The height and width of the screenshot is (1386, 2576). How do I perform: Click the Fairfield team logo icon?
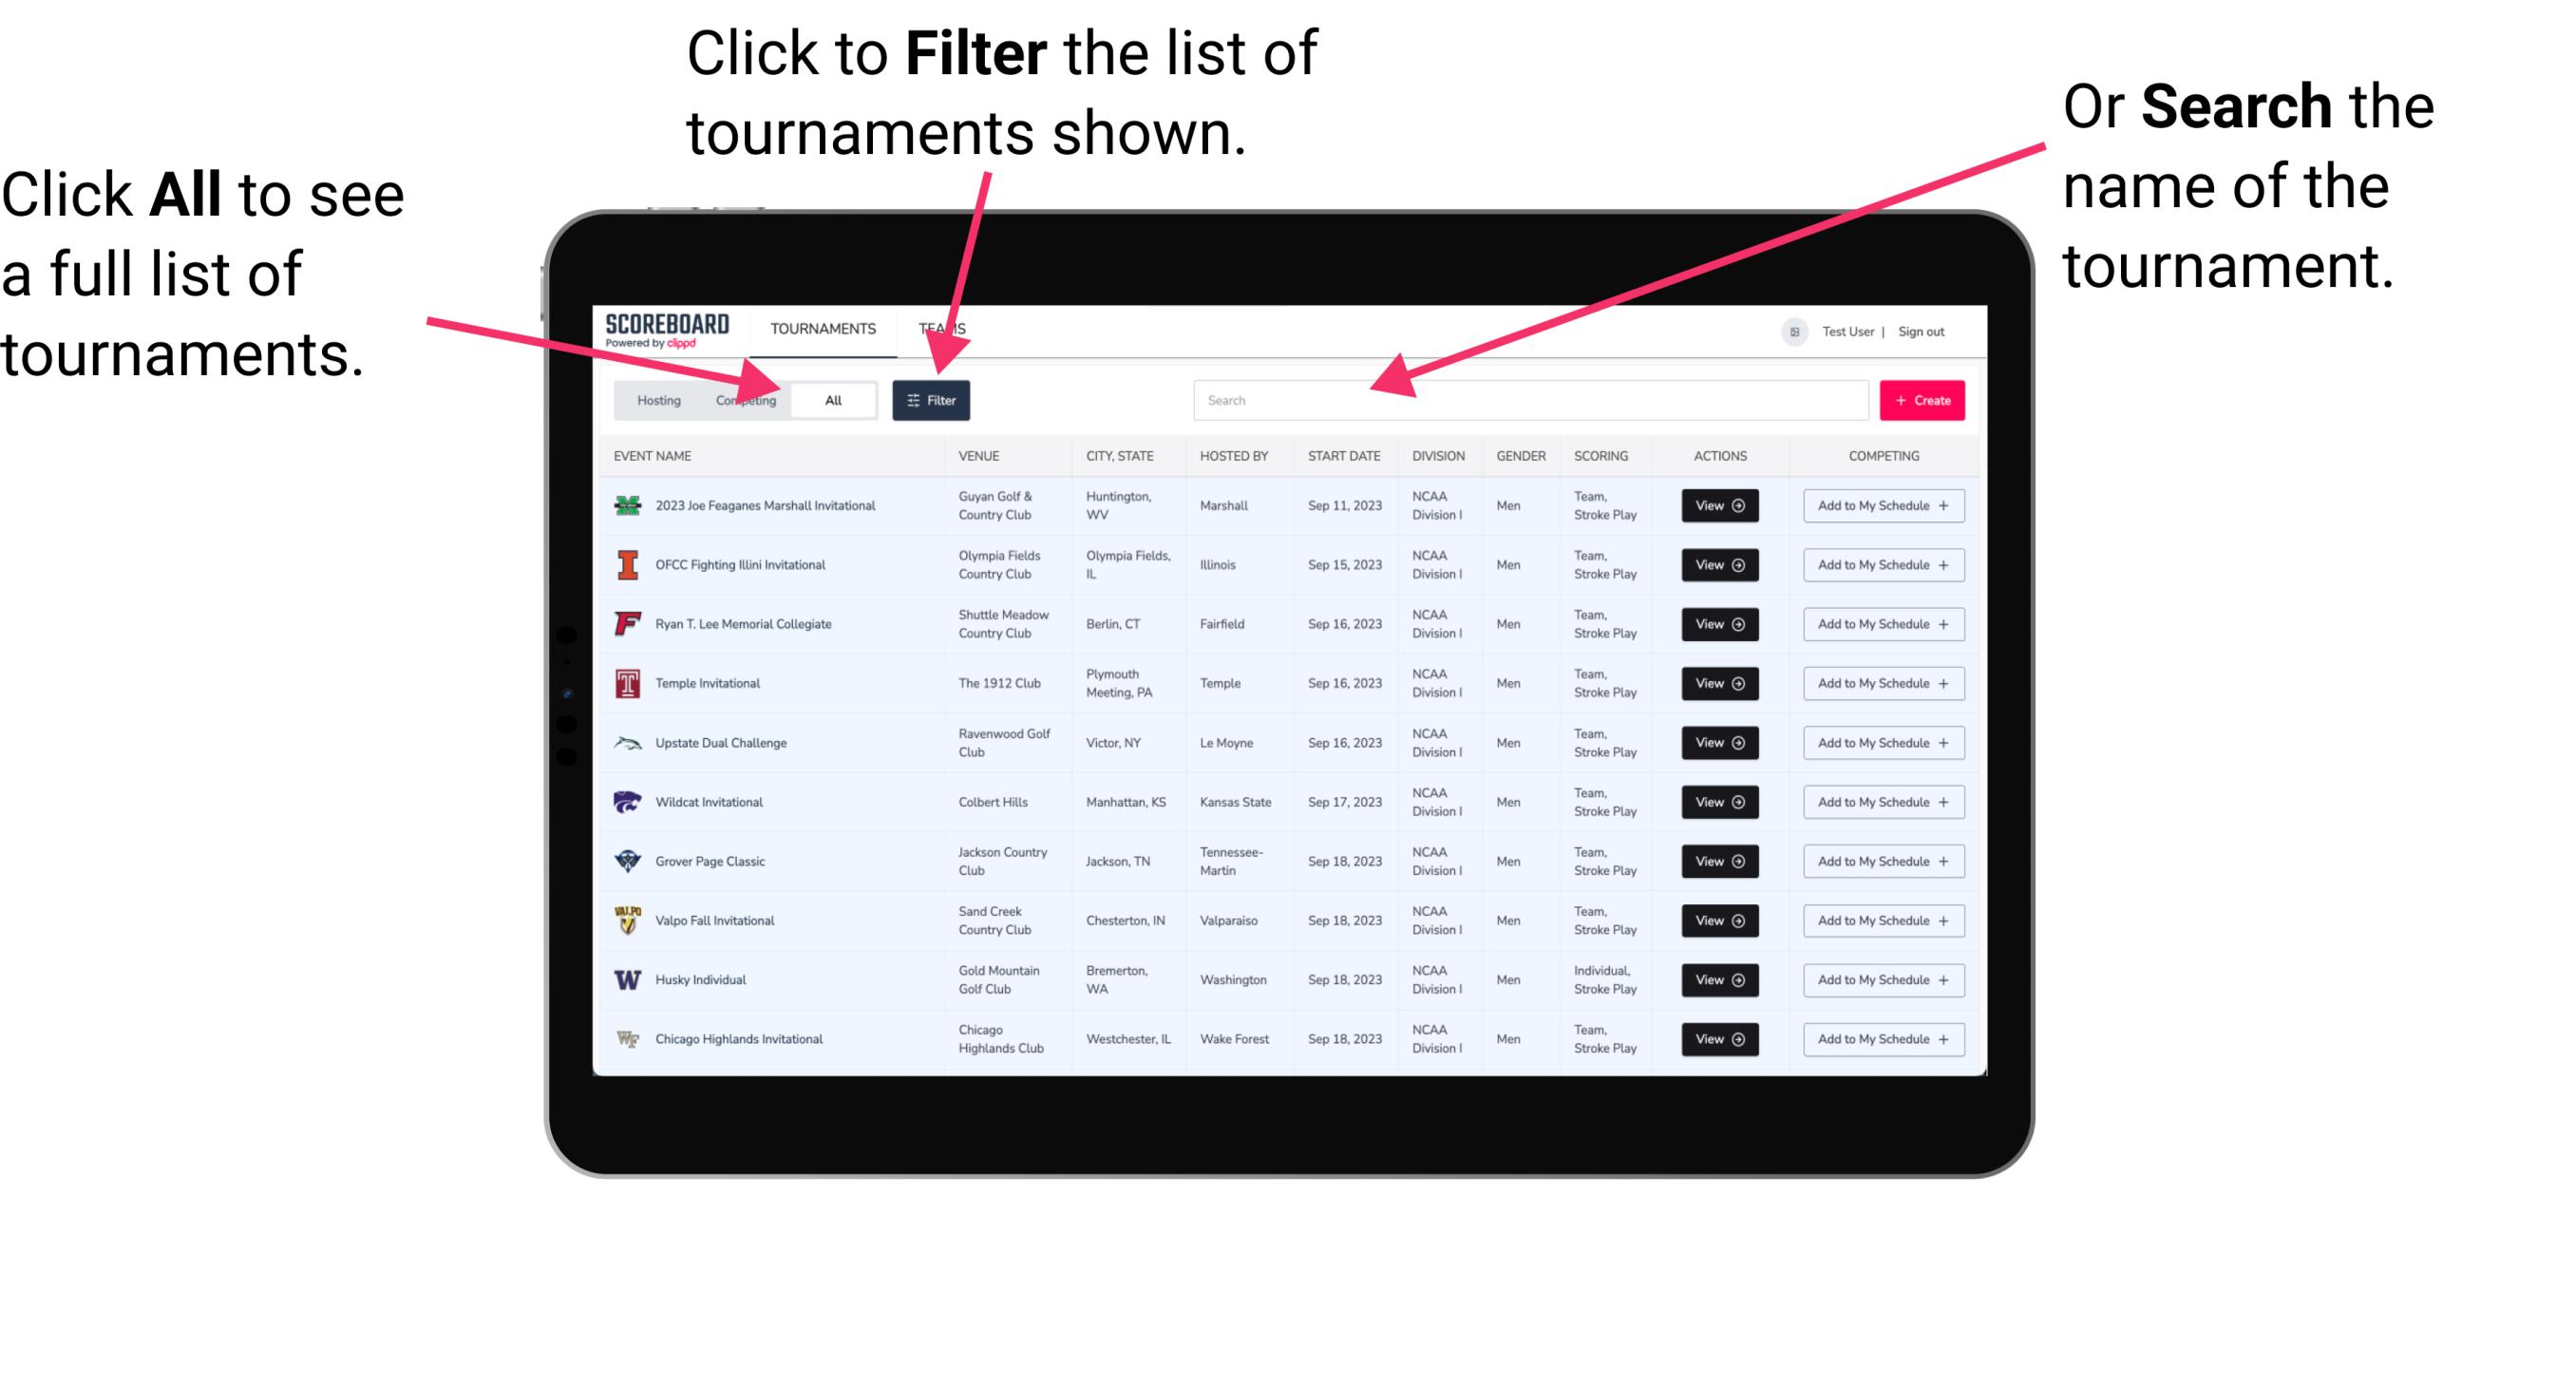pos(626,625)
